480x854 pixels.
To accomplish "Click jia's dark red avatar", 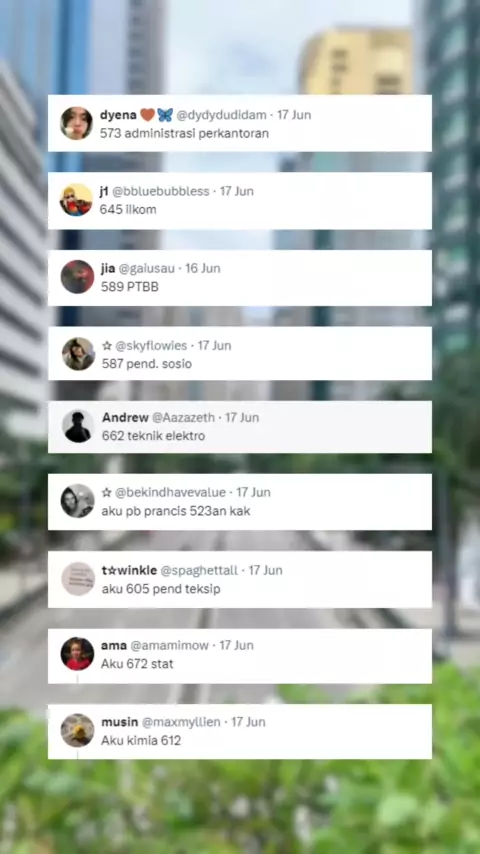I will [x=77, y=277].
